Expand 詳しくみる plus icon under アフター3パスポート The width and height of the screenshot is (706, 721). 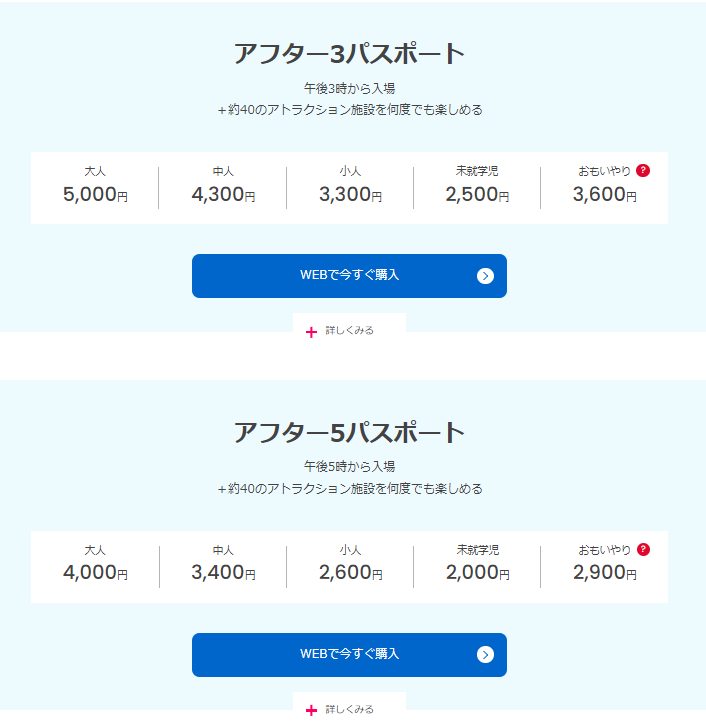coord(311,331)
